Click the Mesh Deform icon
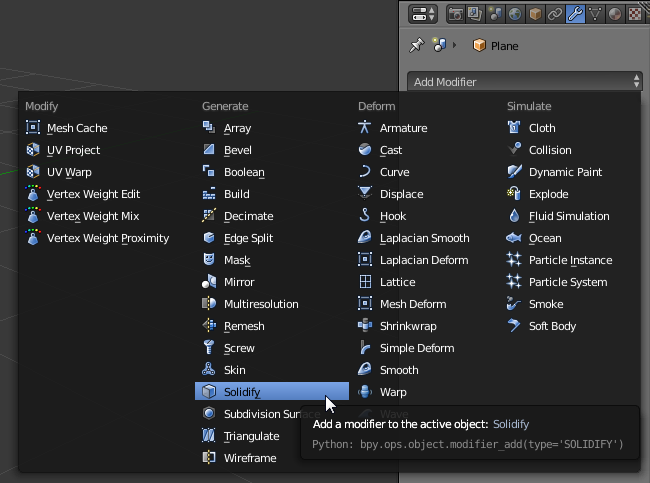The width and height of the screenshot is (650, 483). [365, 303]
